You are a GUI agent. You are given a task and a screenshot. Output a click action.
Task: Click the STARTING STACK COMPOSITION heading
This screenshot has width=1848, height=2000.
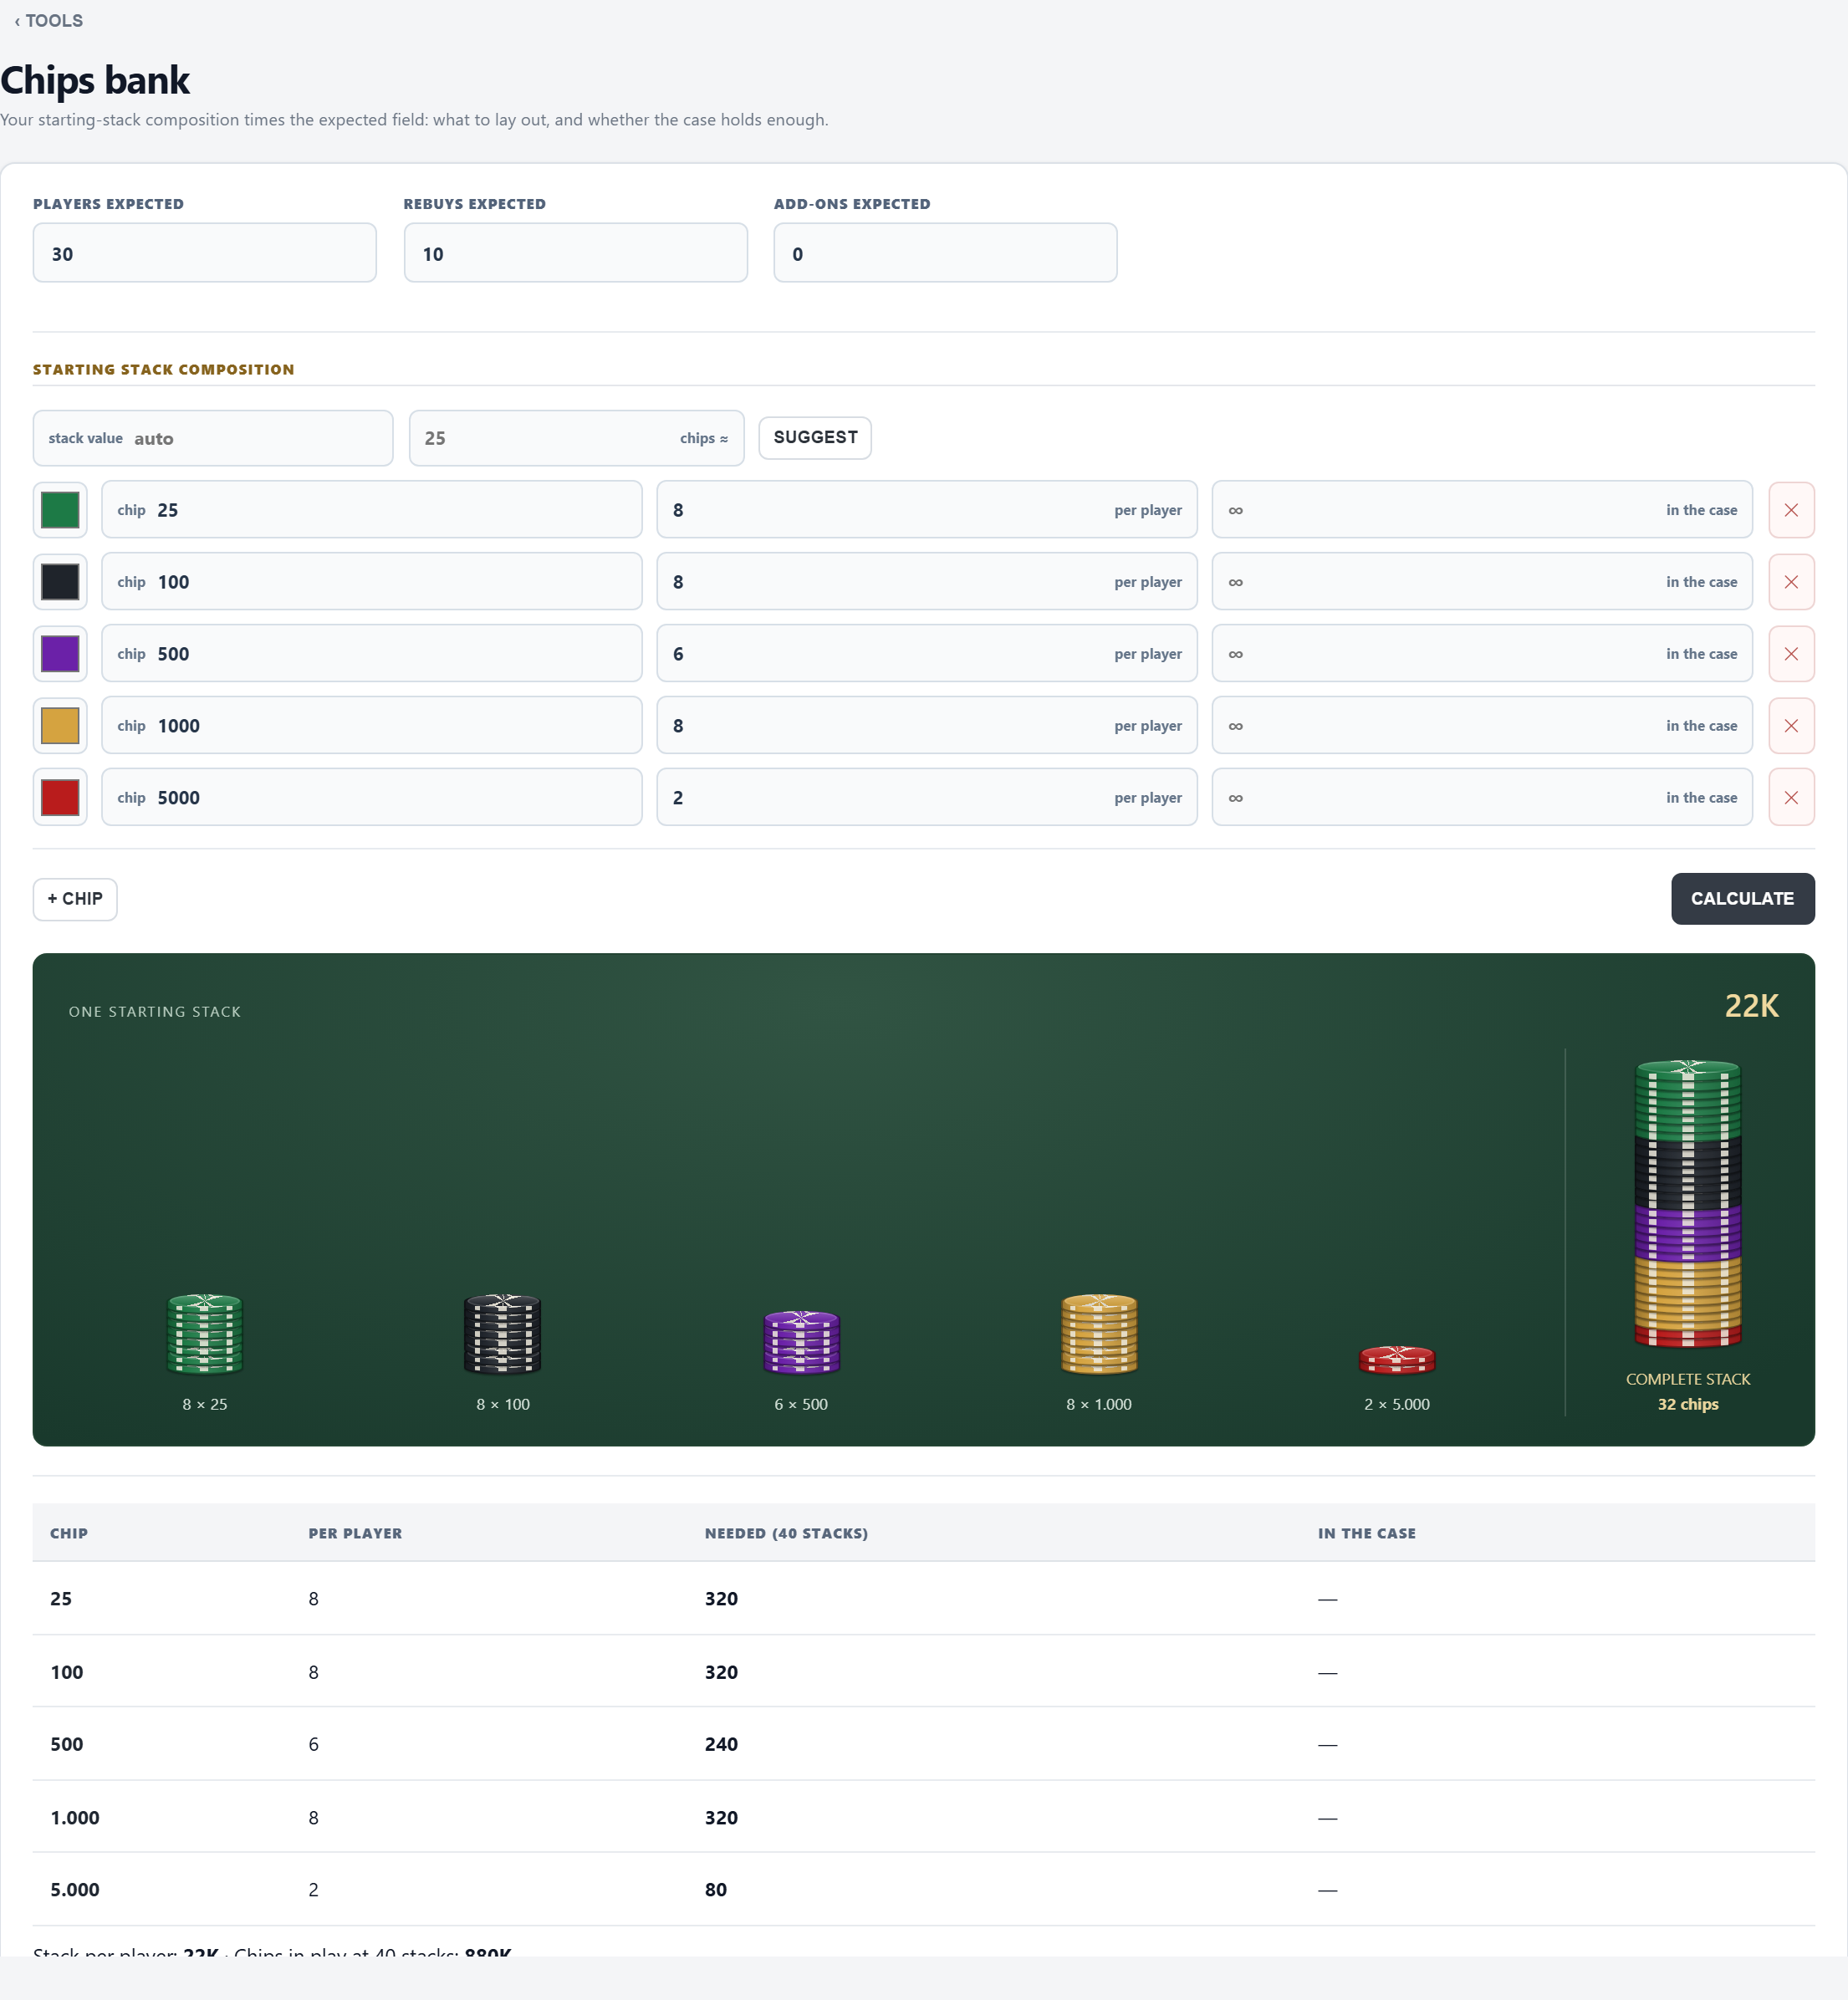pos(164,370)
